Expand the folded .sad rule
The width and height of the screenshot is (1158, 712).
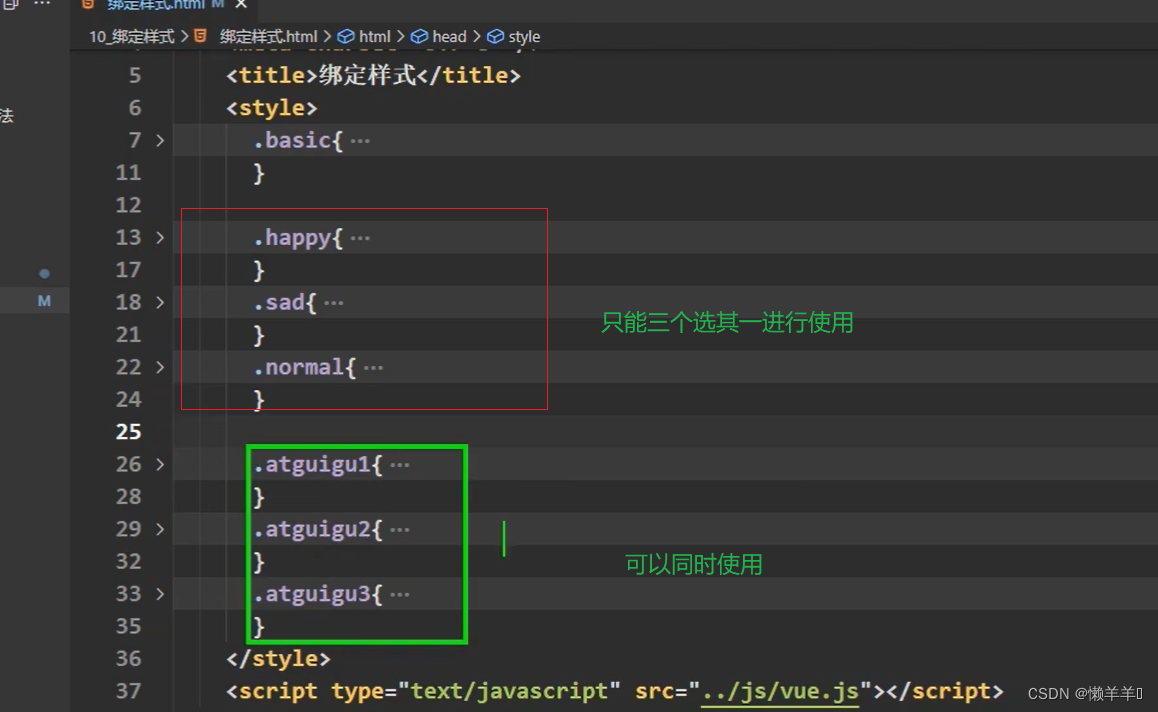(x=160, y=303)
